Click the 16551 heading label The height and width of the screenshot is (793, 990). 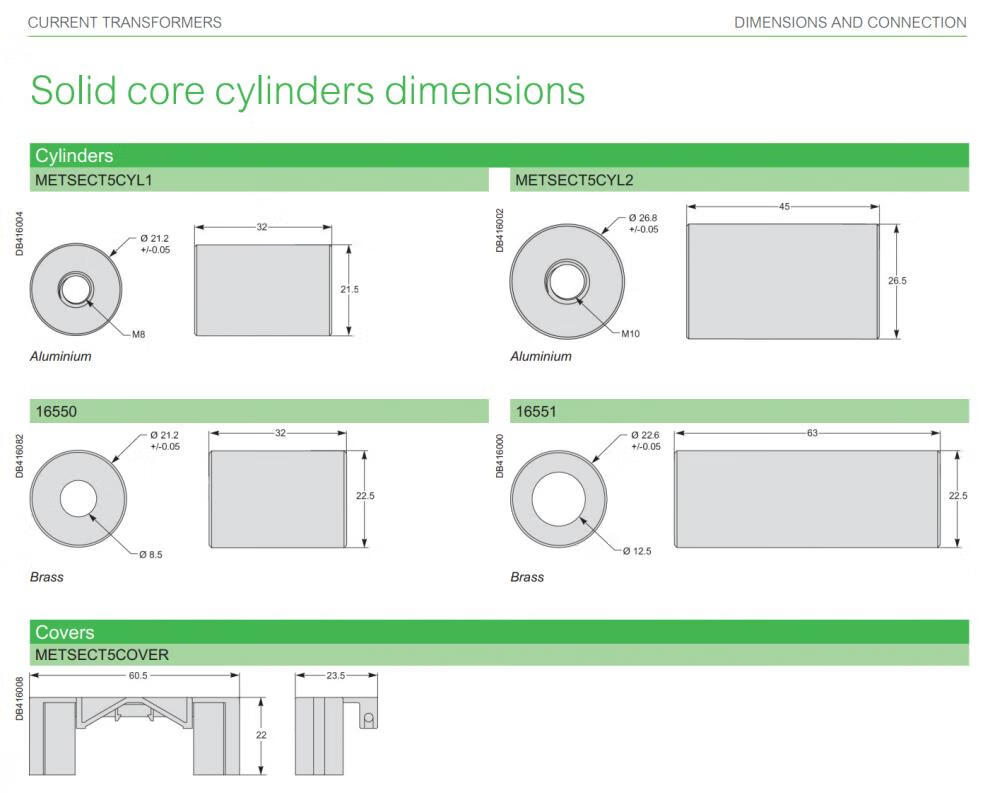coord(535,411)
